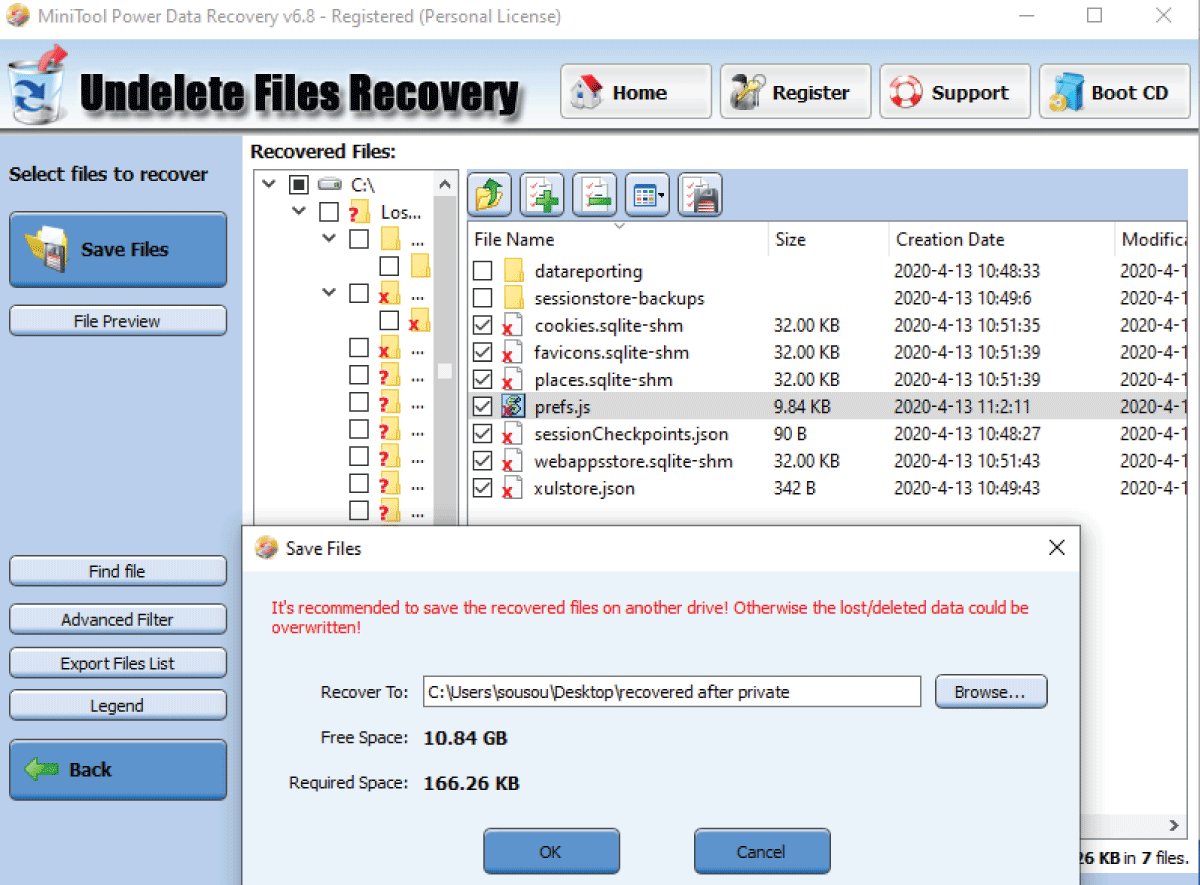Select the places.sqlite-shm file name

(604, 380)
